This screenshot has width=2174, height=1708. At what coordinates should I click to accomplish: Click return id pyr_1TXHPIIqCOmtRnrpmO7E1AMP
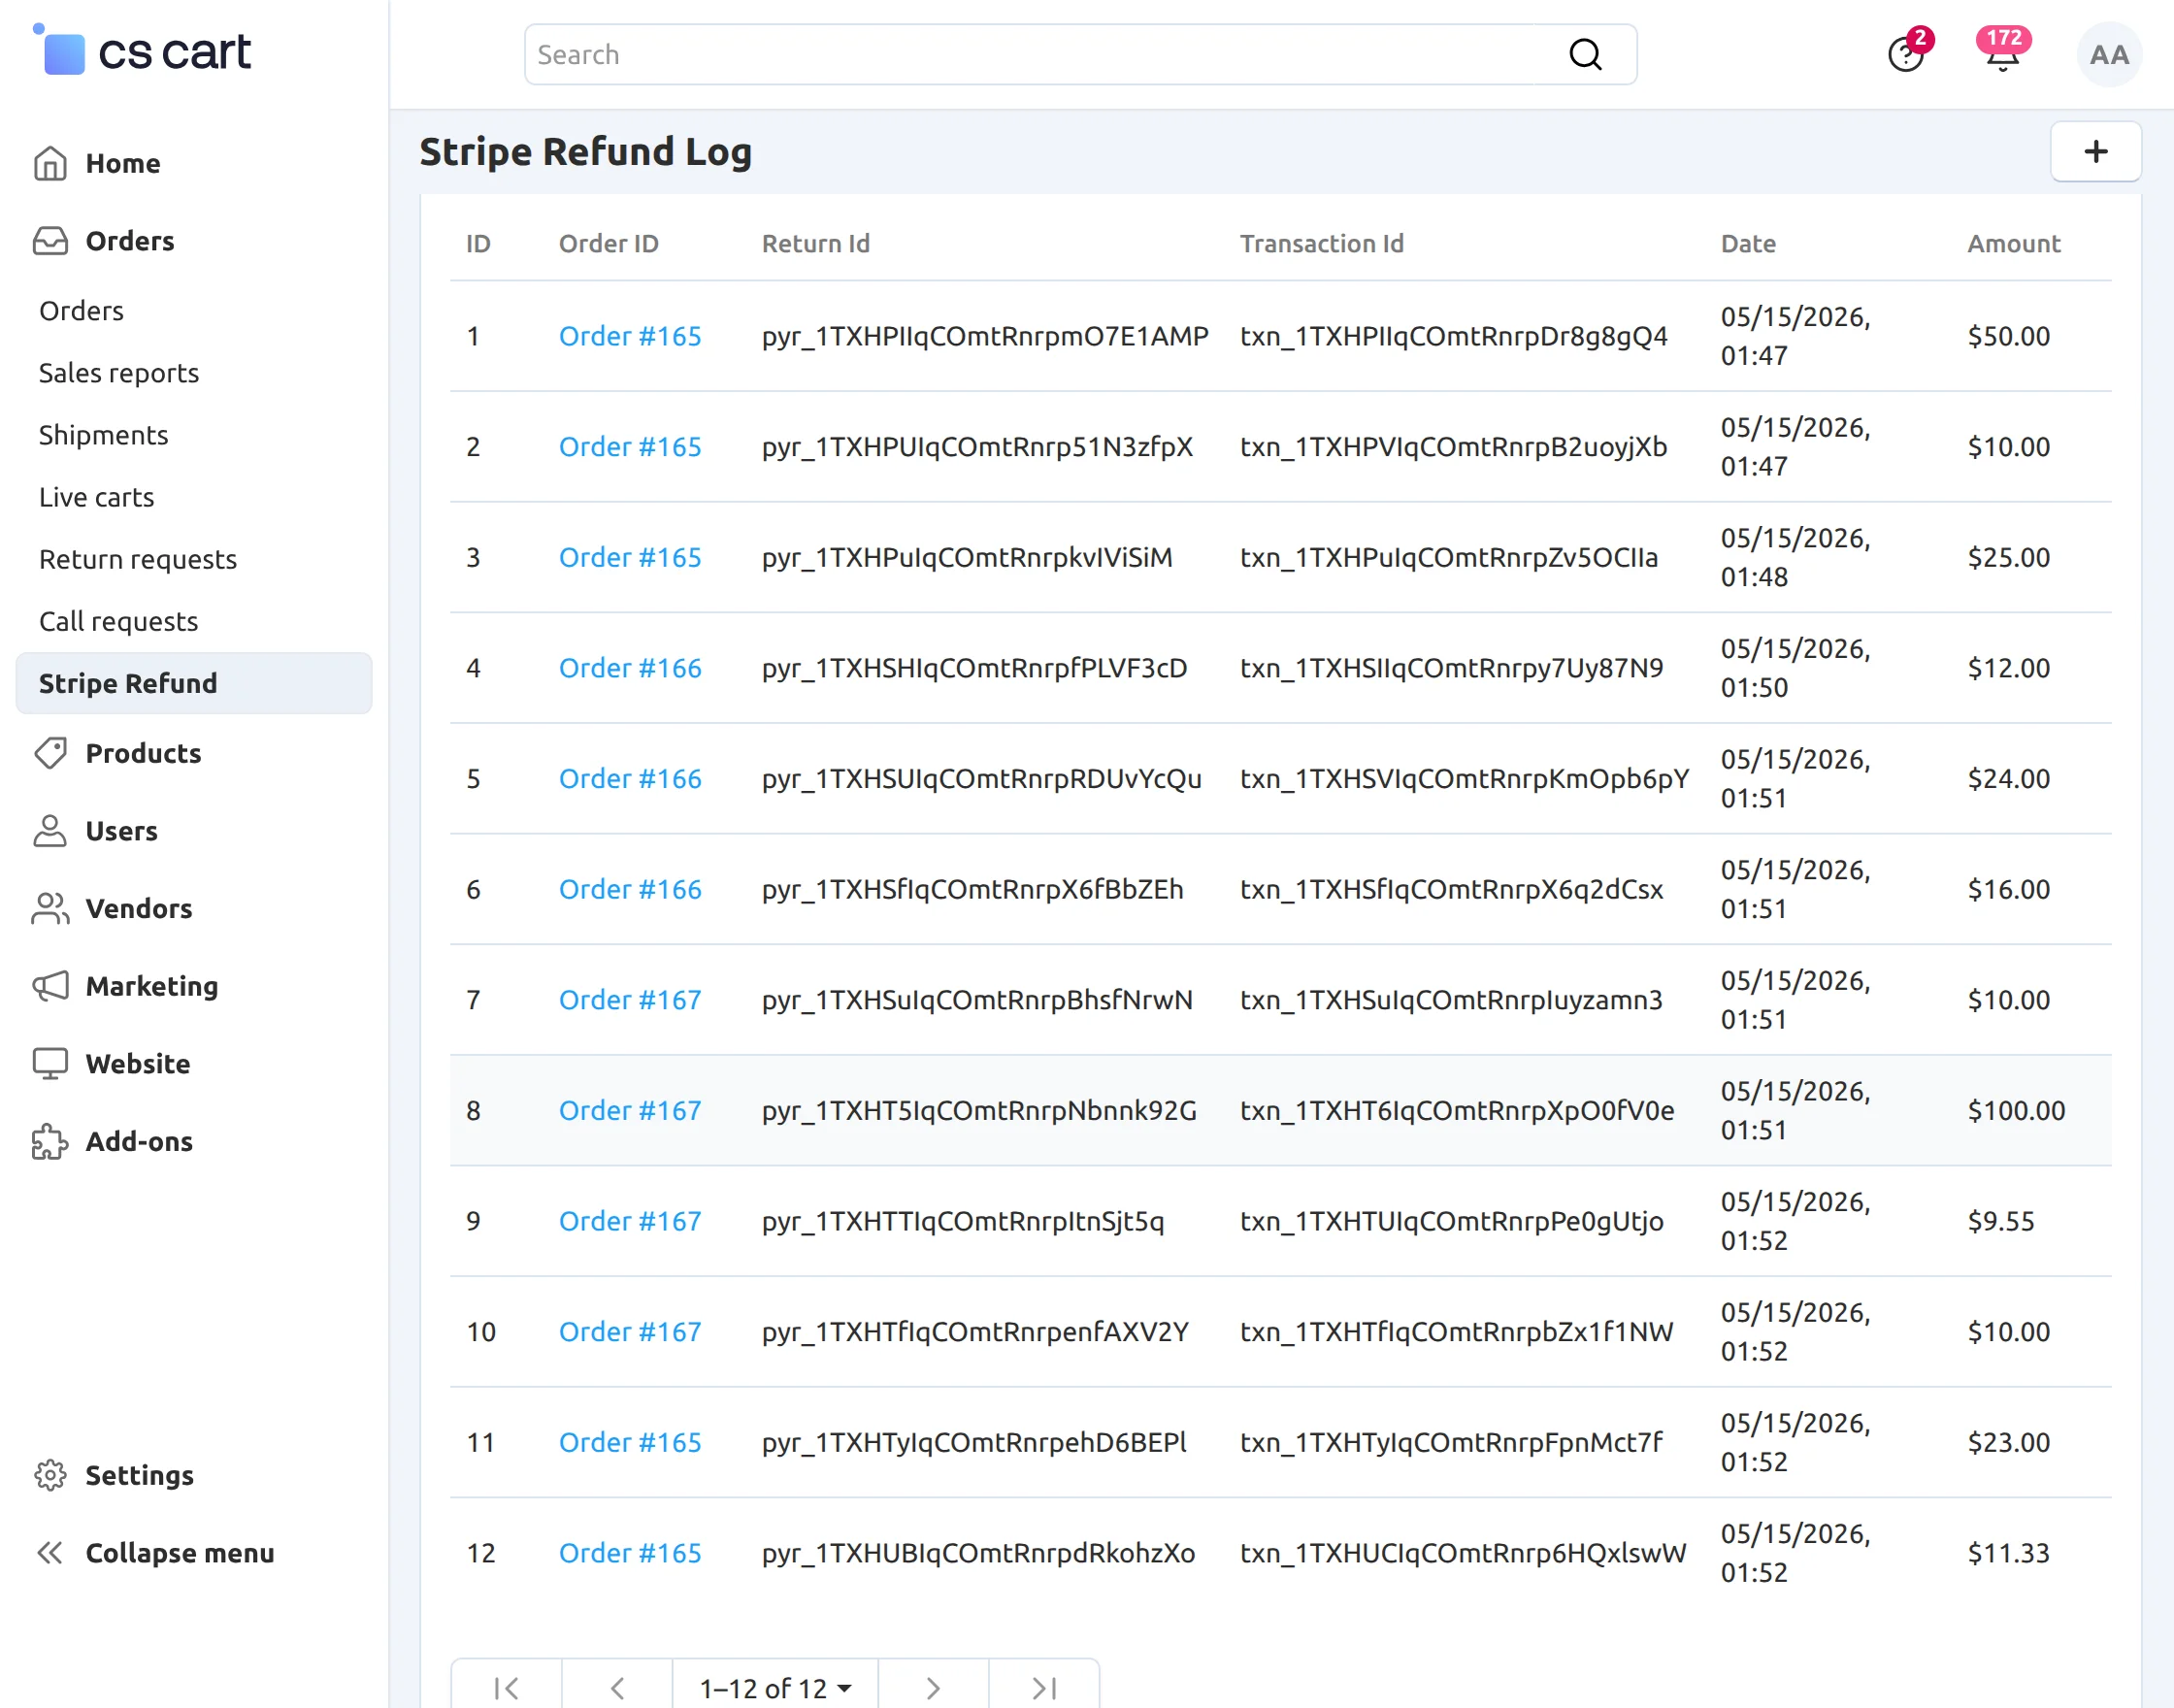tap(985, 336)
